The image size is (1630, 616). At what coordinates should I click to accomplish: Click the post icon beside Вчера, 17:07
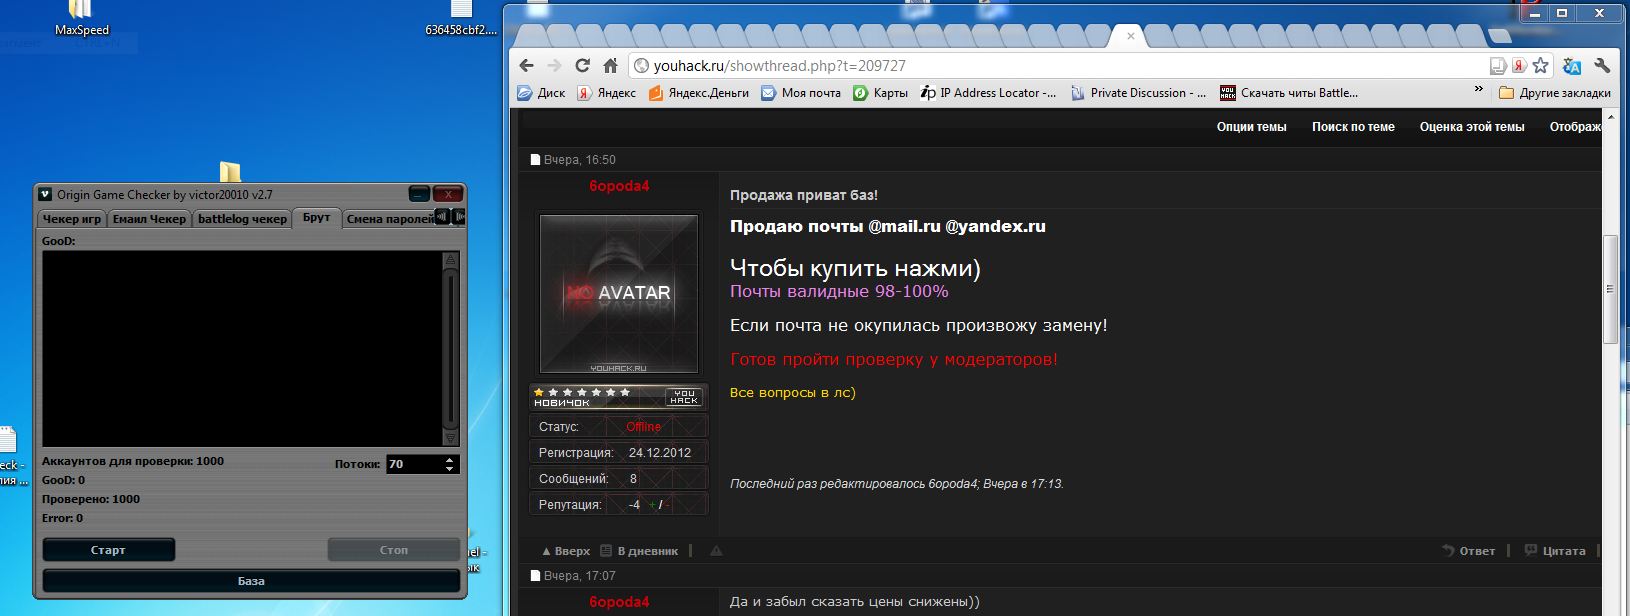[x=535, y=576]
